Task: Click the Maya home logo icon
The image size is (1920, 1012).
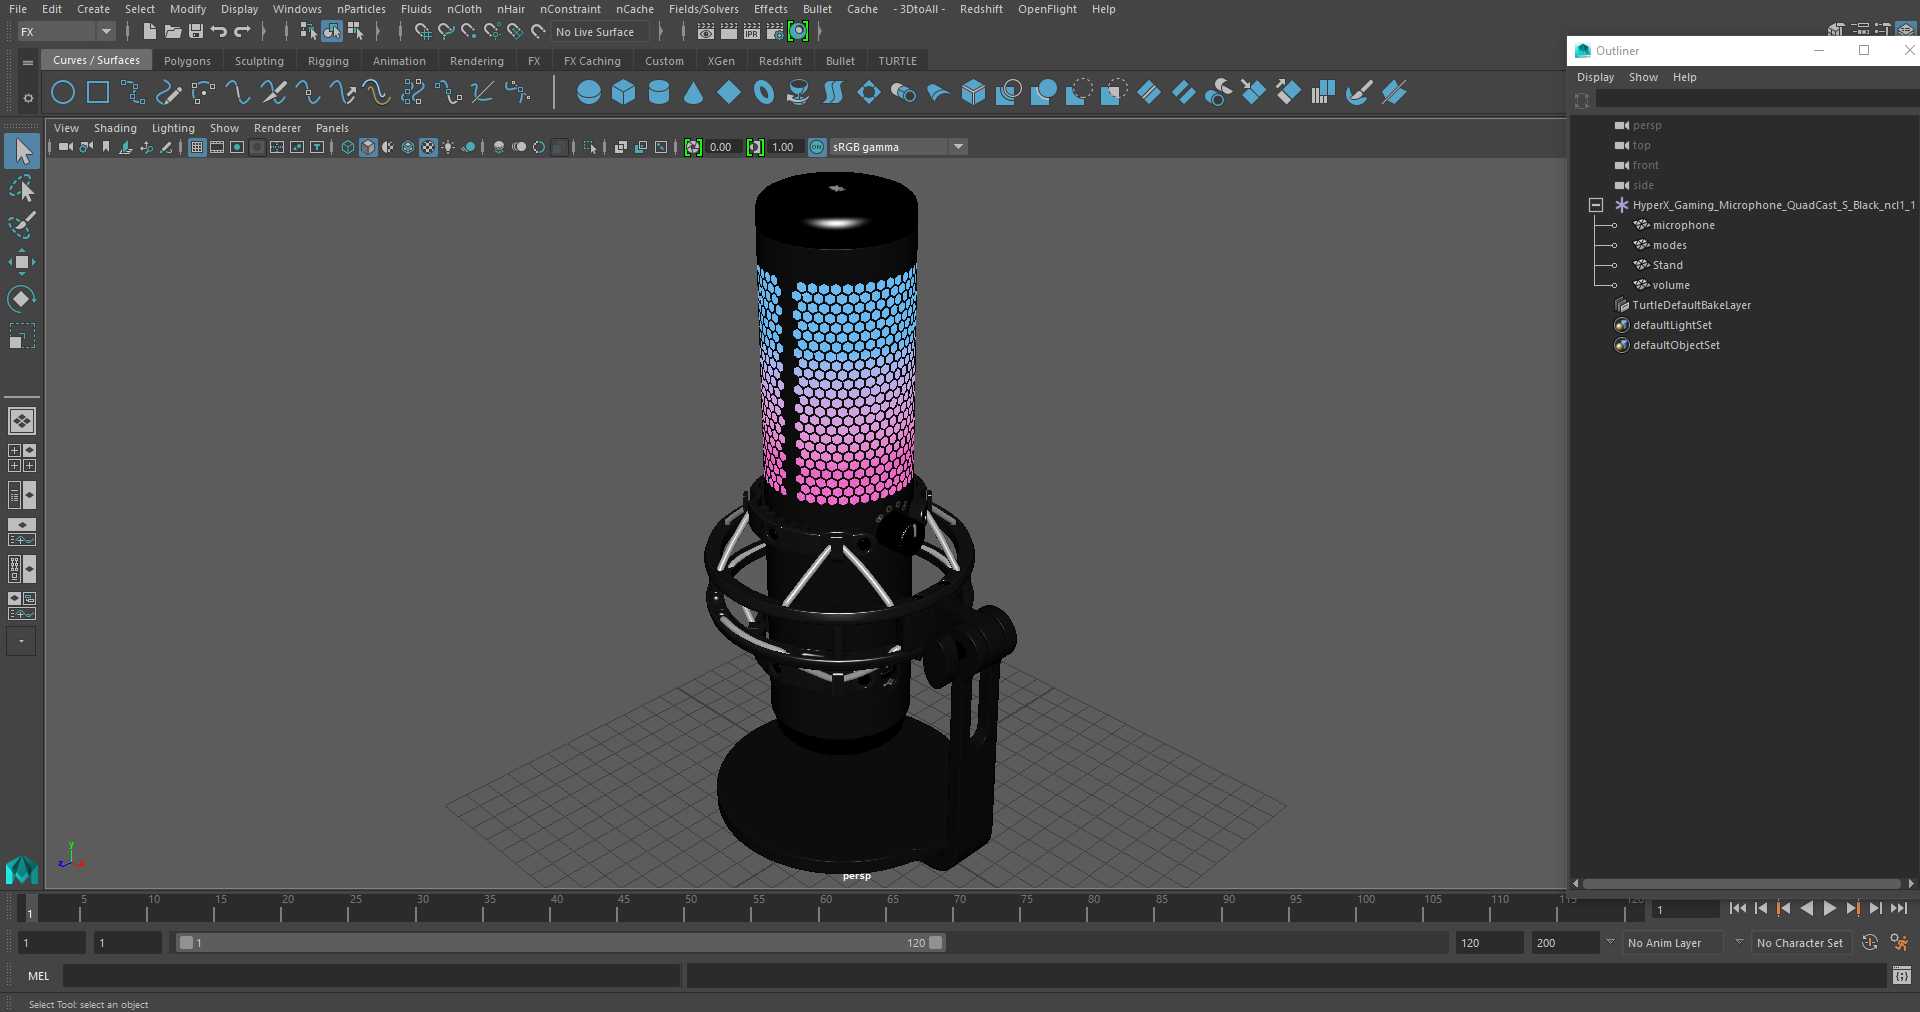Action: 22,870
